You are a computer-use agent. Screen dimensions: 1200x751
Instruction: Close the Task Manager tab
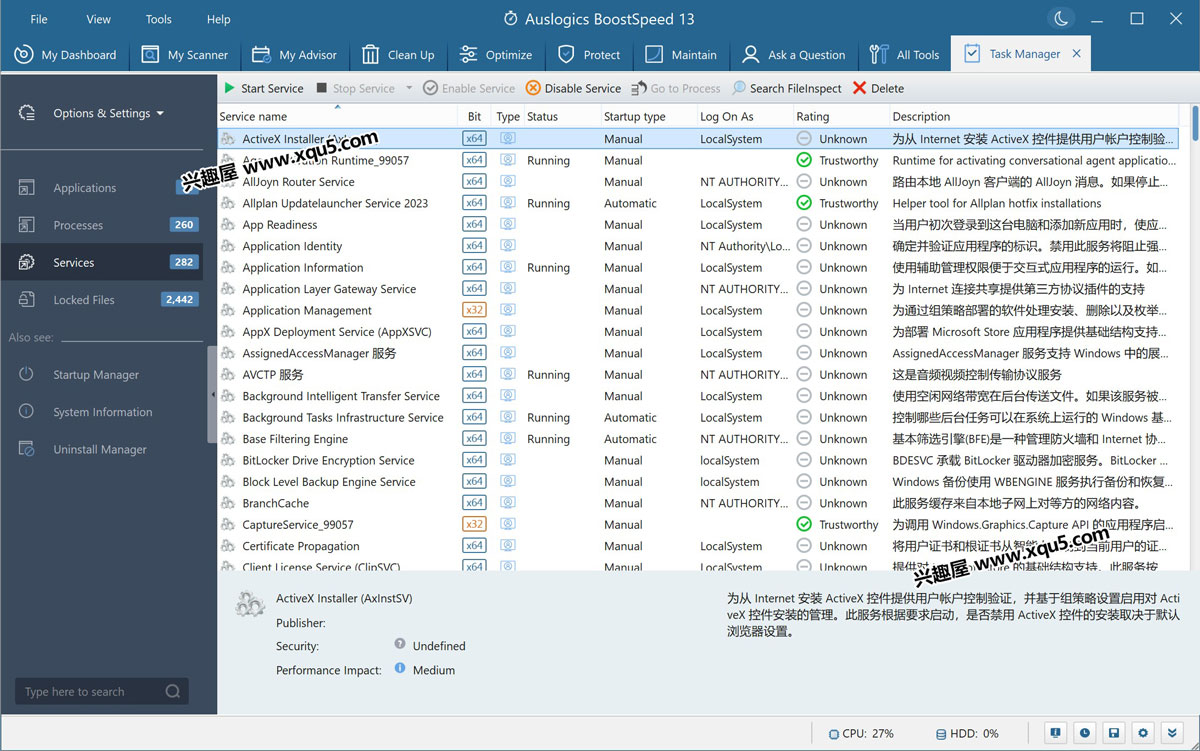click(1076, 54)
